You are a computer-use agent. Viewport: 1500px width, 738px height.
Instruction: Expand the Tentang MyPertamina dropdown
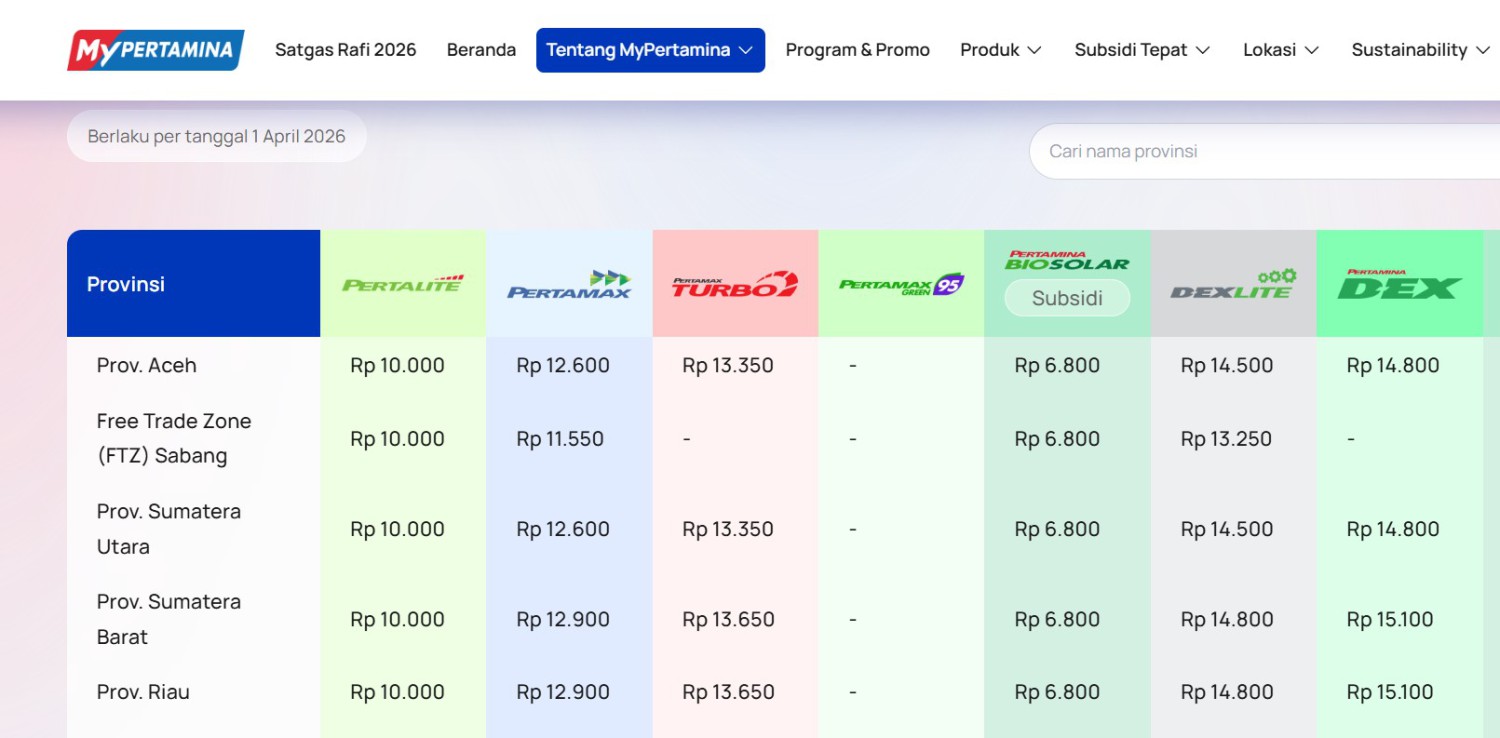click(x=650, y=50)
